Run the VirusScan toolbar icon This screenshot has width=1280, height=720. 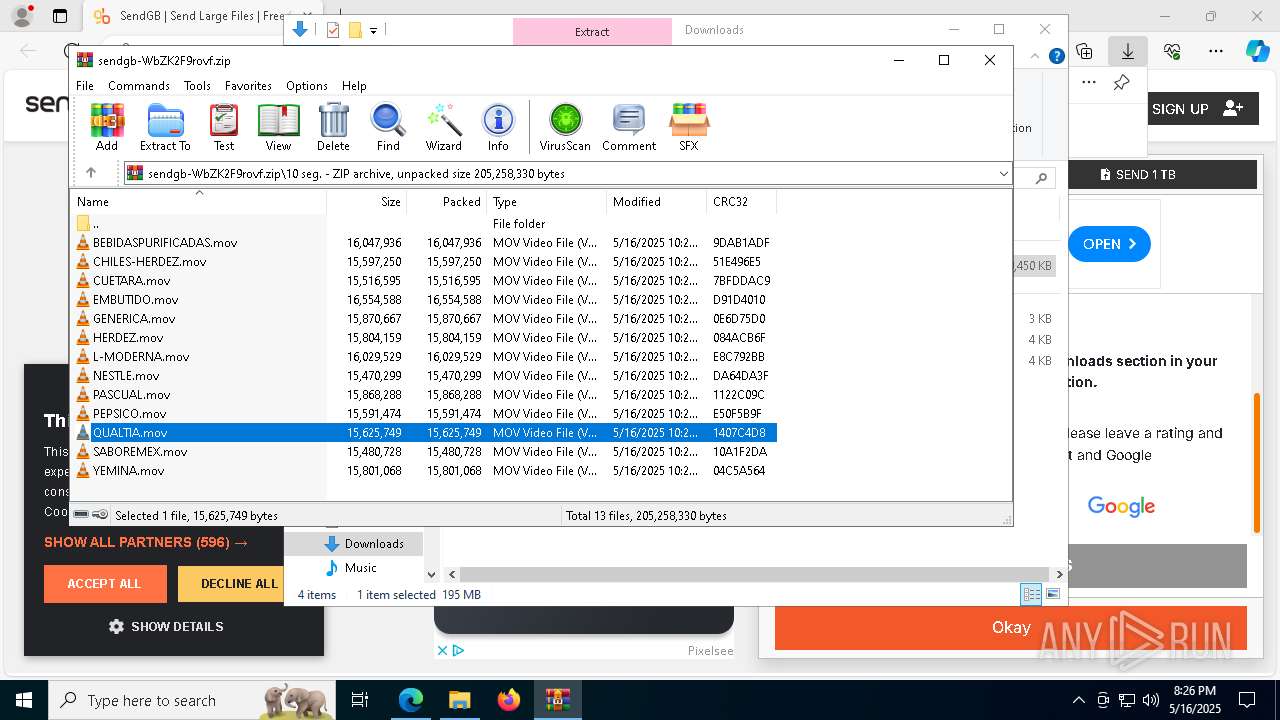[x=565, y=127]
